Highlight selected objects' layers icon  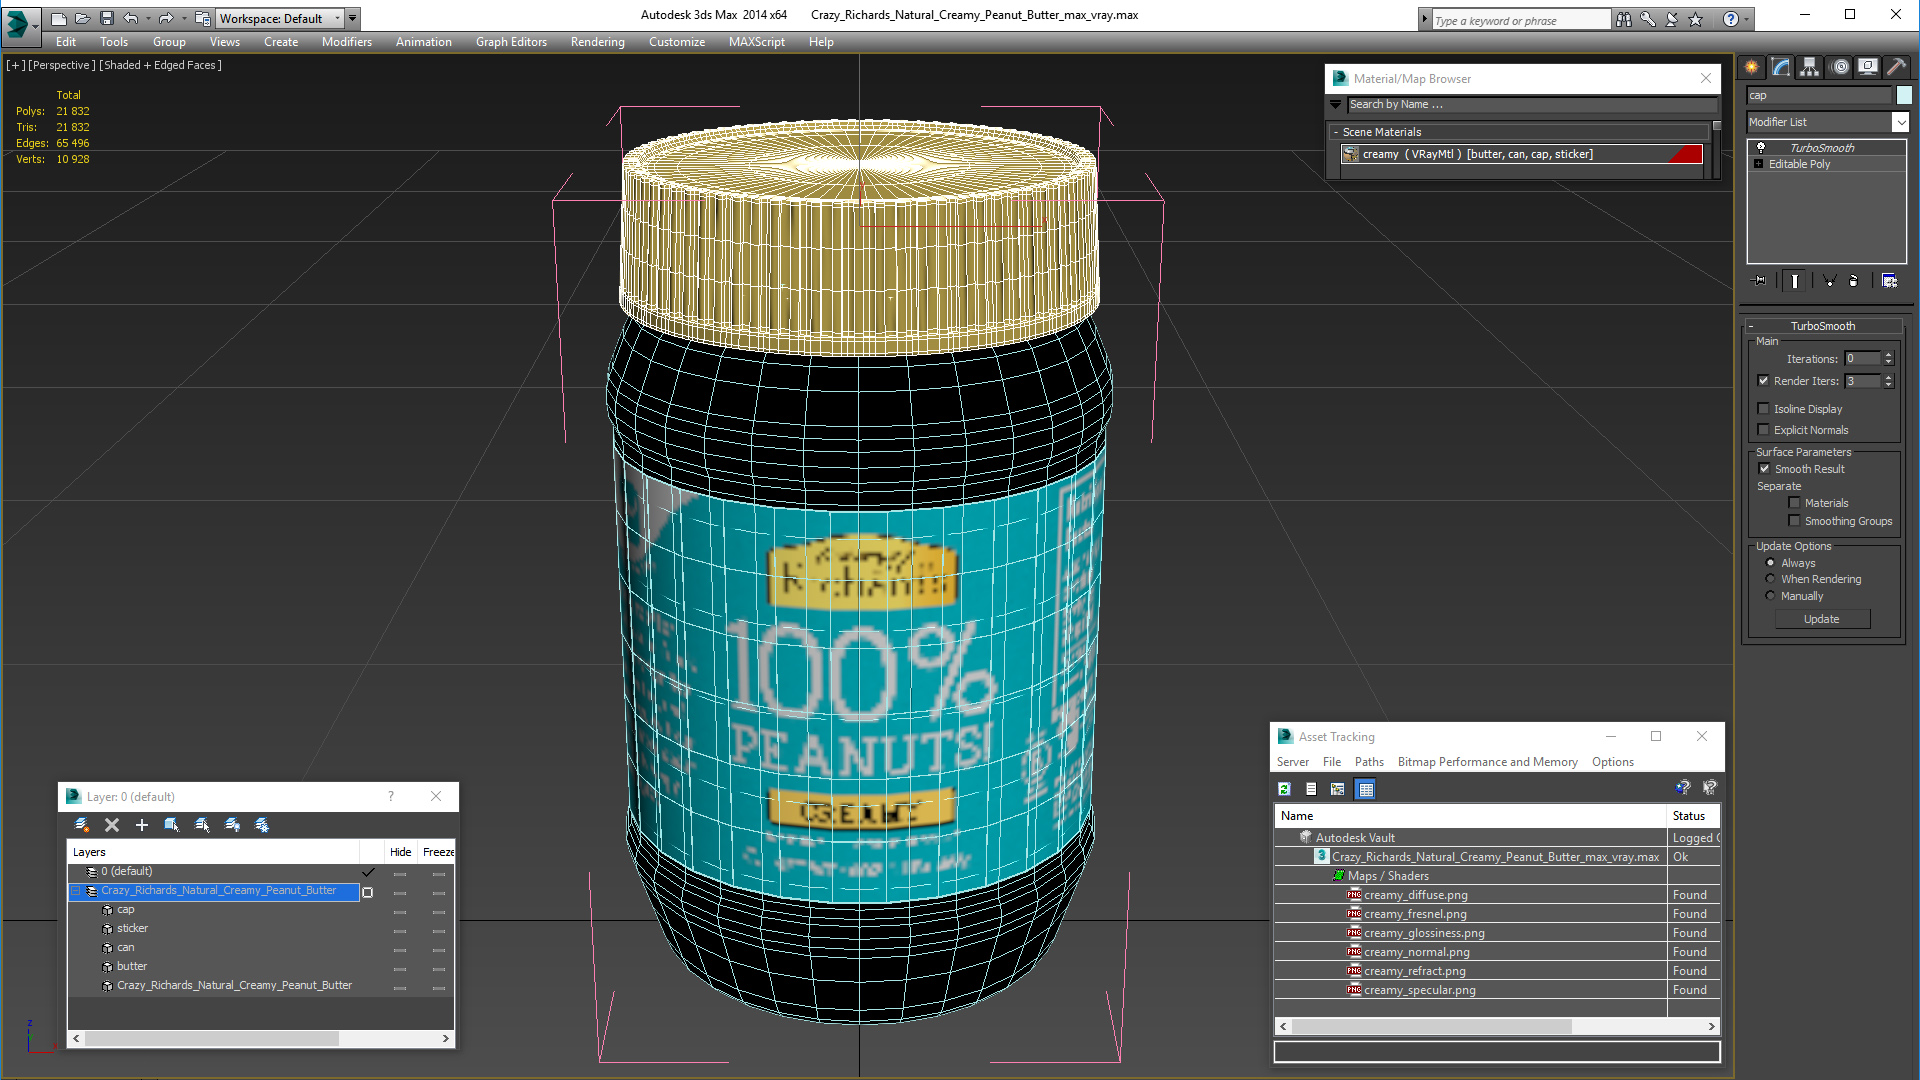pyautogui.click(x=202, y=825)
